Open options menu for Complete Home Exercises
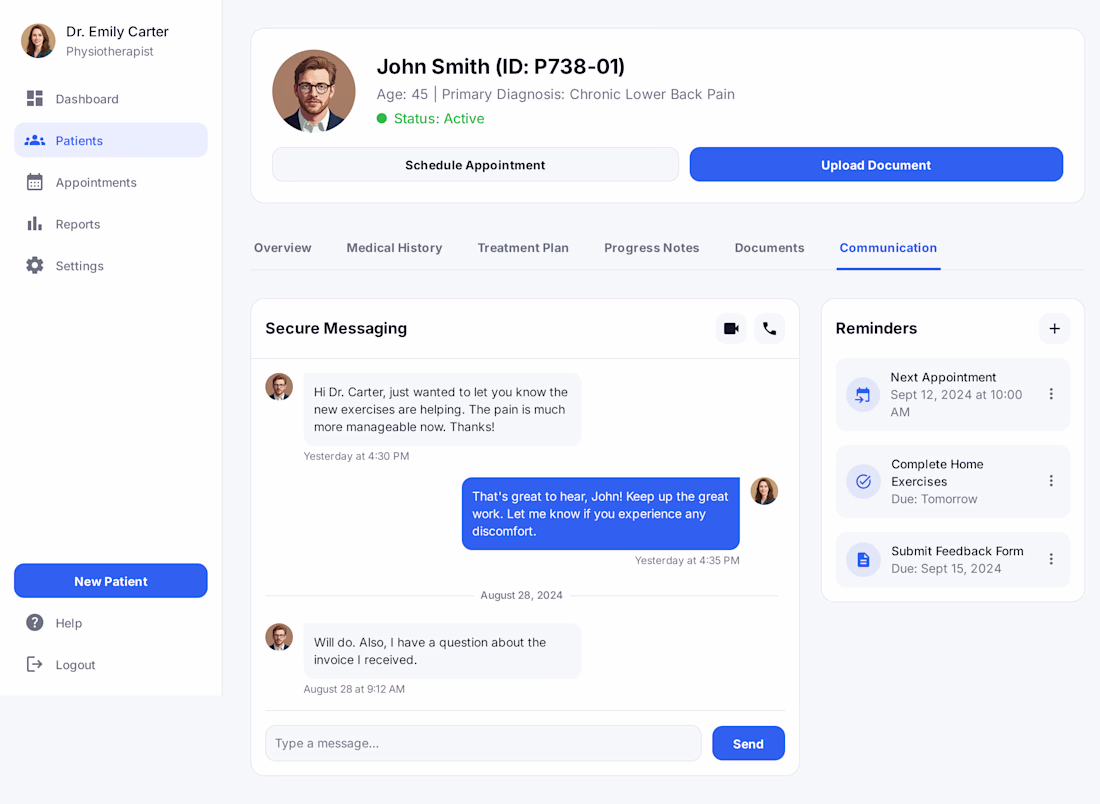The image size is (1100, 804). point(1051,481)
